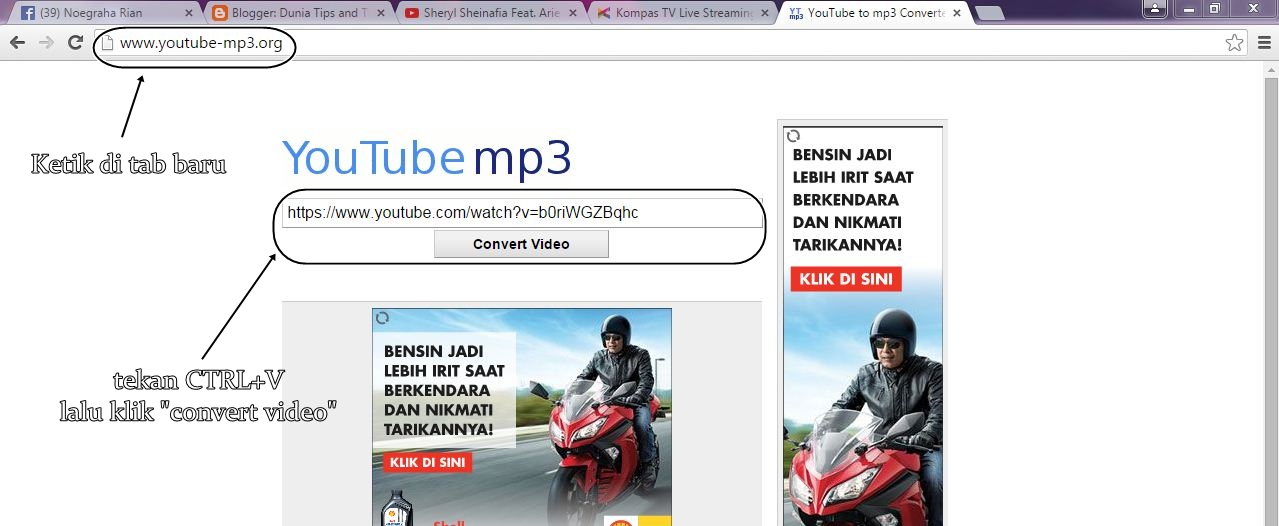Open a new tab button

990,13
